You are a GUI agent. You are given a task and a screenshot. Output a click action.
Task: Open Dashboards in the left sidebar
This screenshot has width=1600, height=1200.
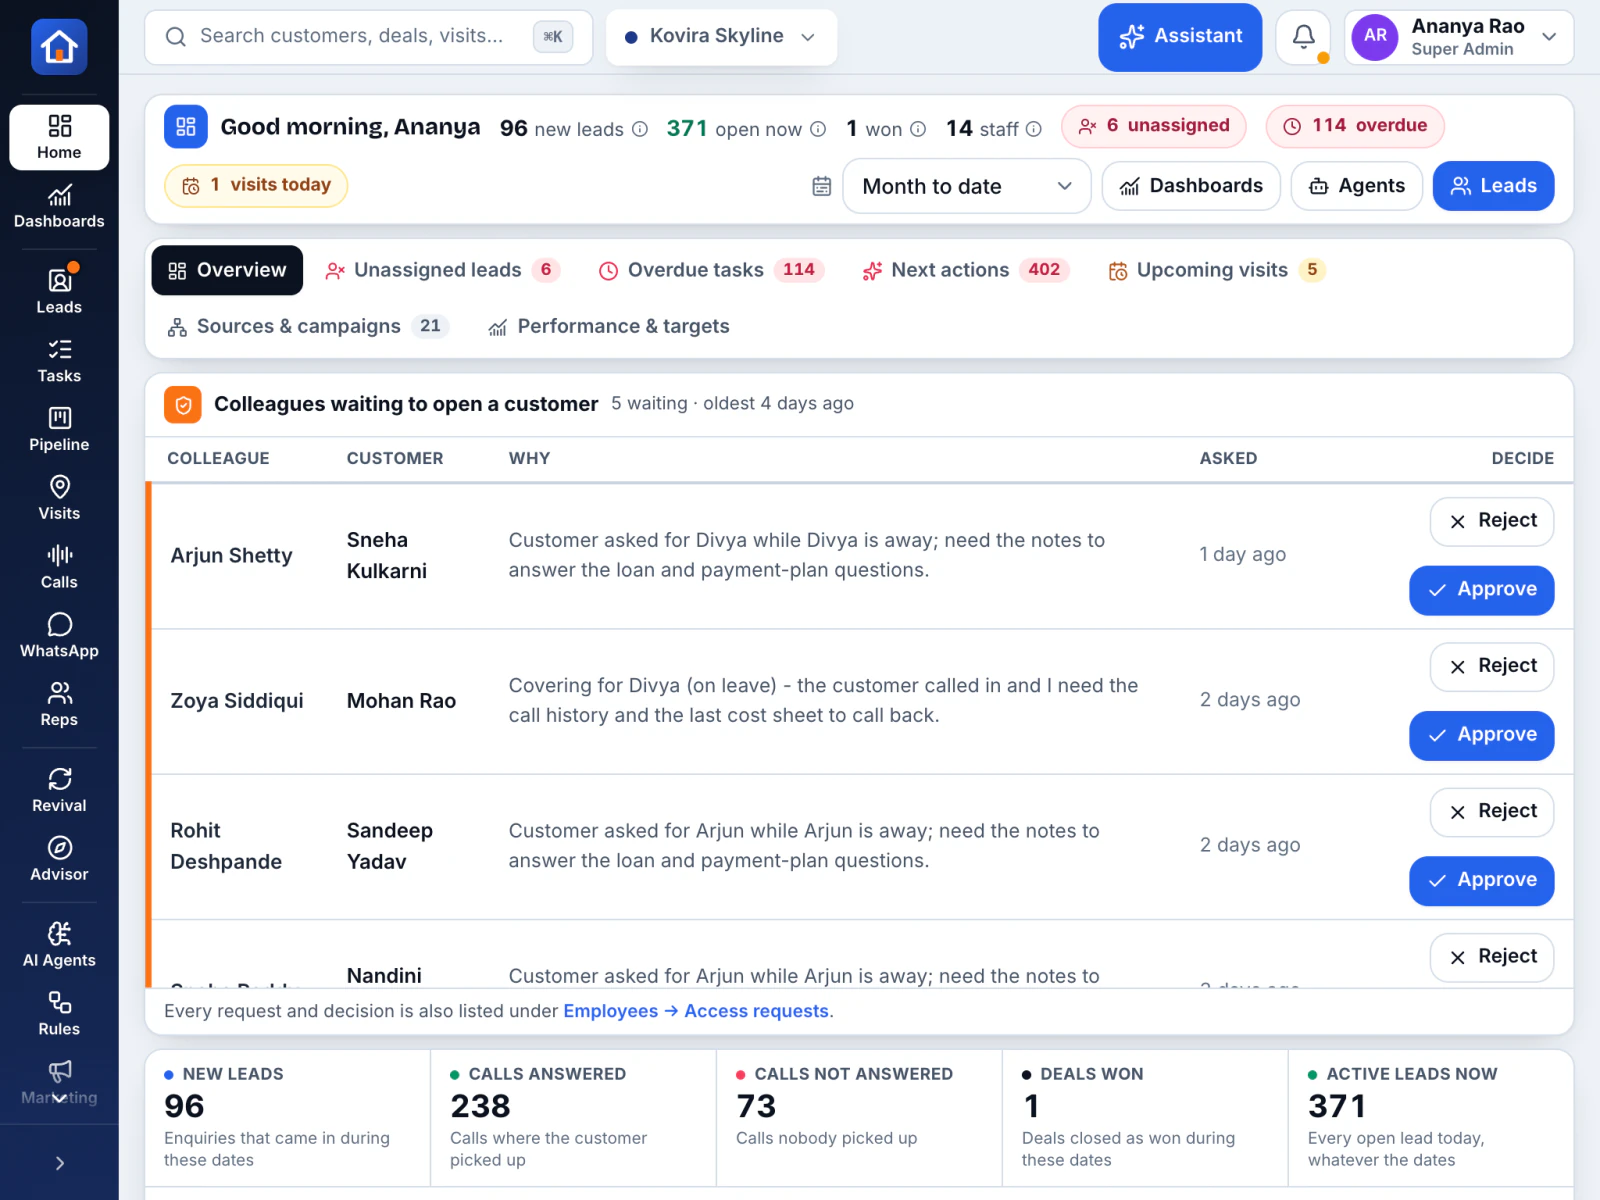point(59,207)
